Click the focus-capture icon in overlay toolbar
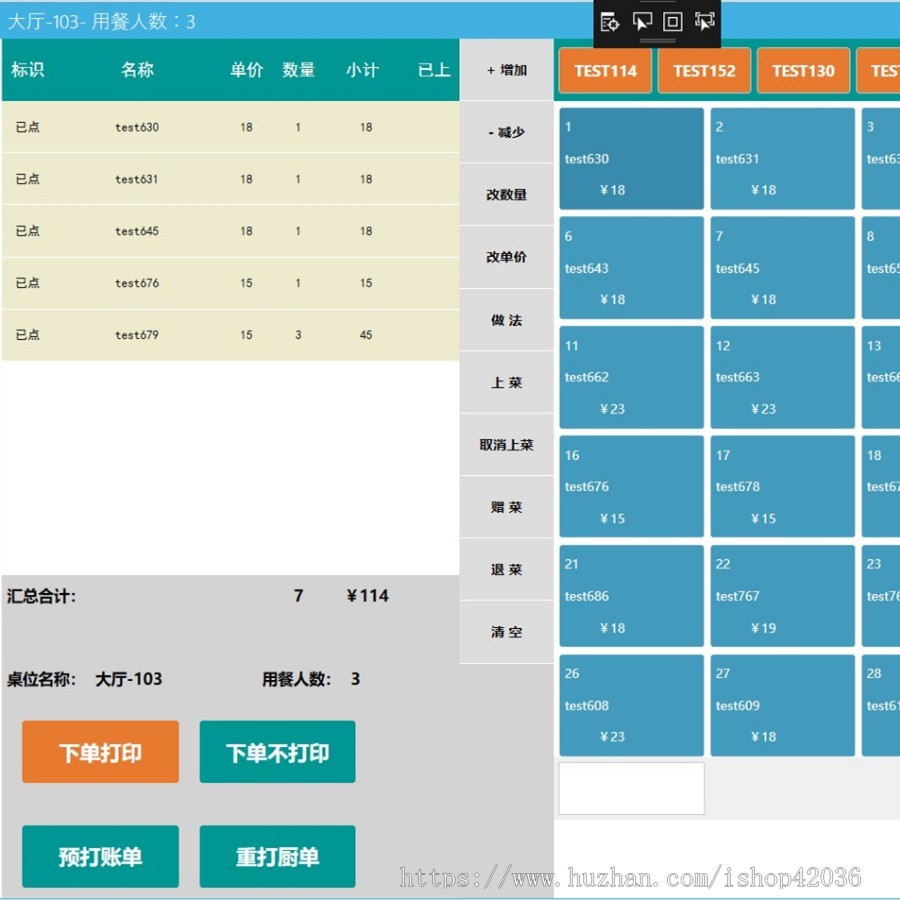Image resolution: width=900 pixels, height=900 pixels. [705, 21]
